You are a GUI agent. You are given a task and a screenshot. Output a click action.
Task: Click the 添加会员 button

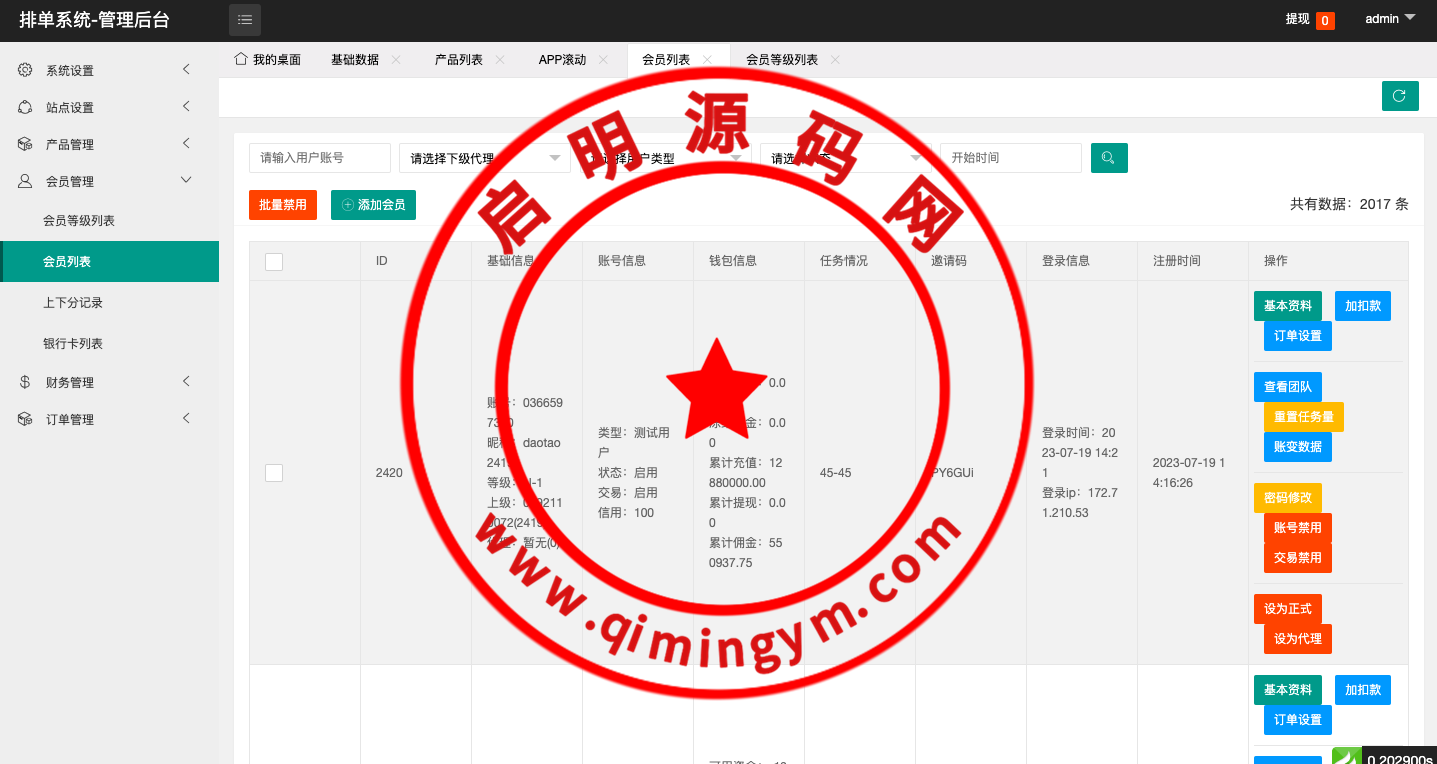[x=373, y=205]
